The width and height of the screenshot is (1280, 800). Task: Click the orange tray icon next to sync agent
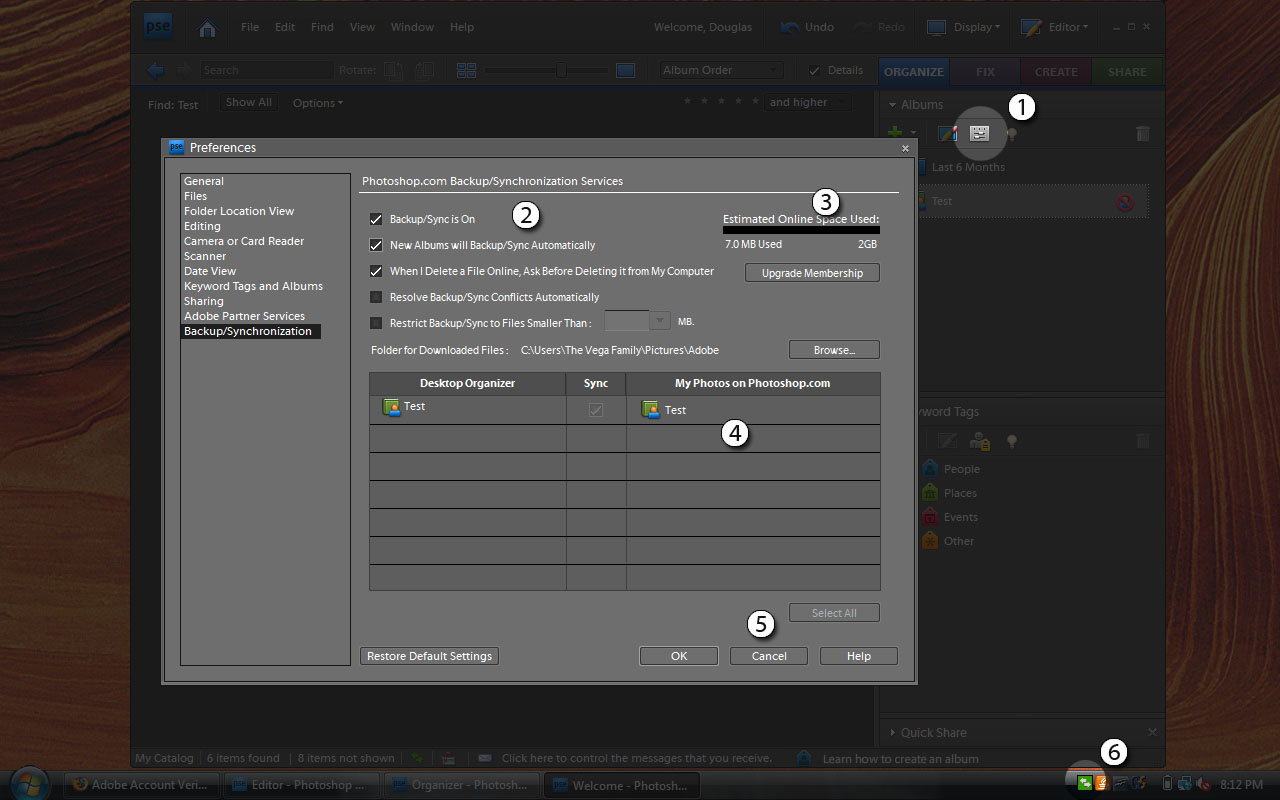(1102, 783)
